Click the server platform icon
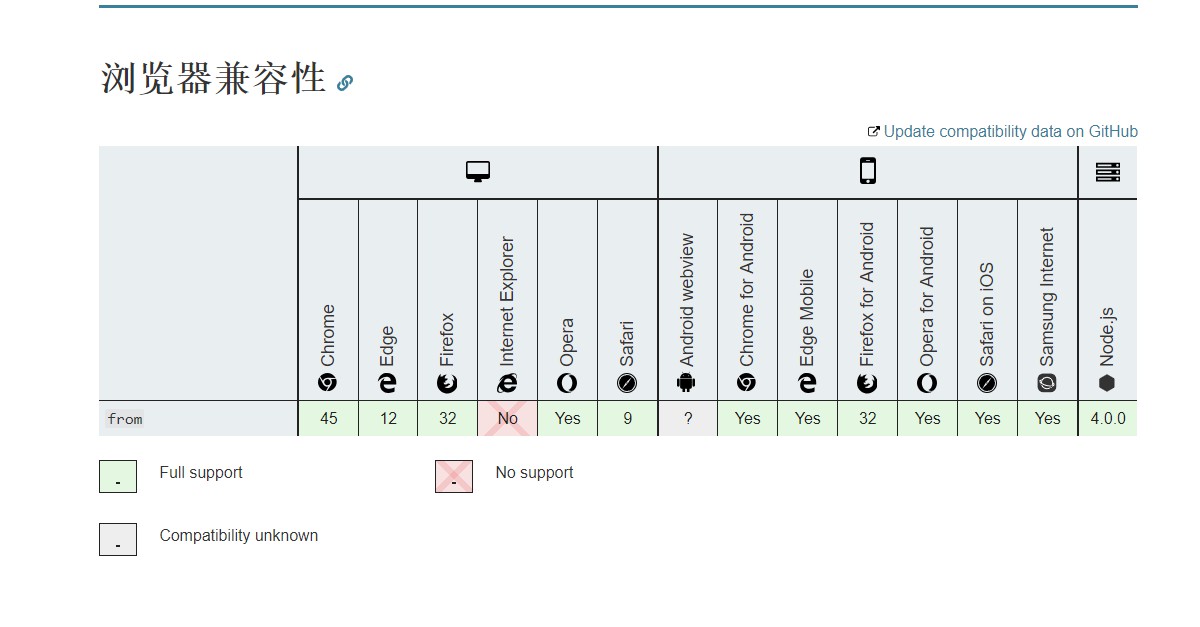The height and width of the screenshot is (627, 1200). tap(1108, 172)
